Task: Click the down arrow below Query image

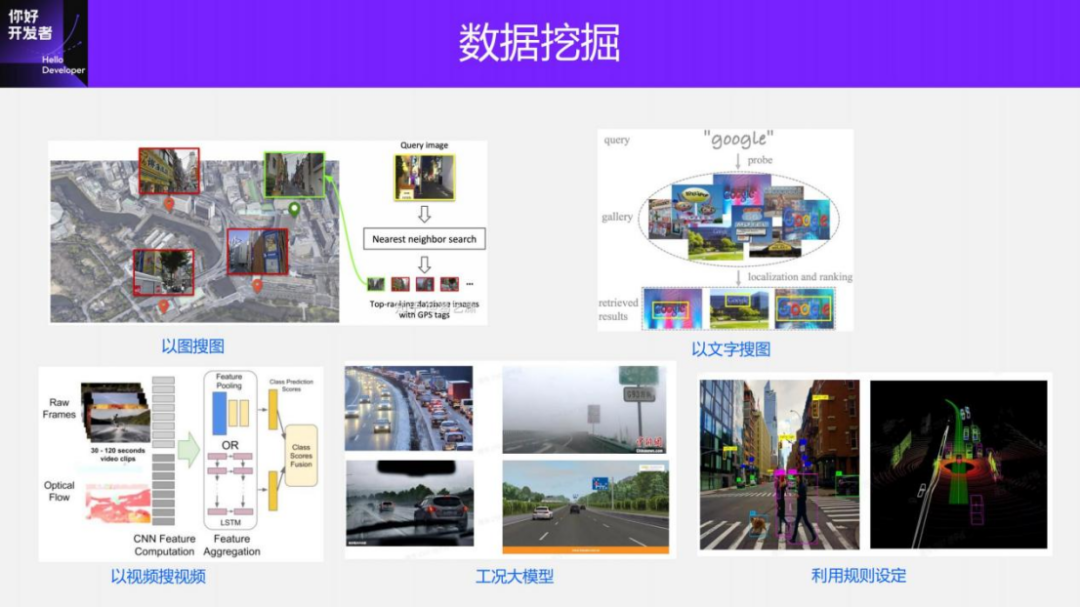Action: (x=424, y=214)
